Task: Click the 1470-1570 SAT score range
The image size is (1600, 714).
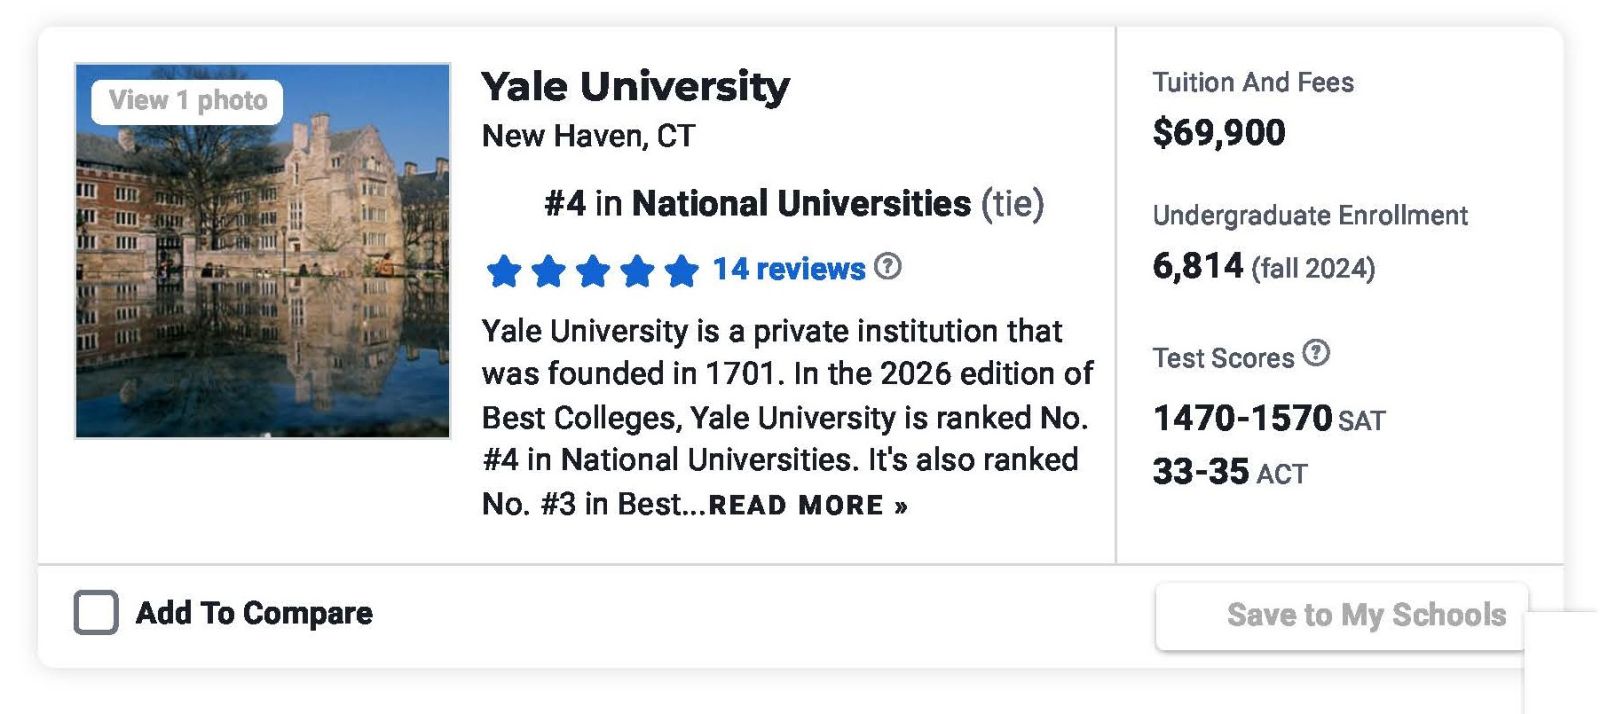Action: (1242, 418)
